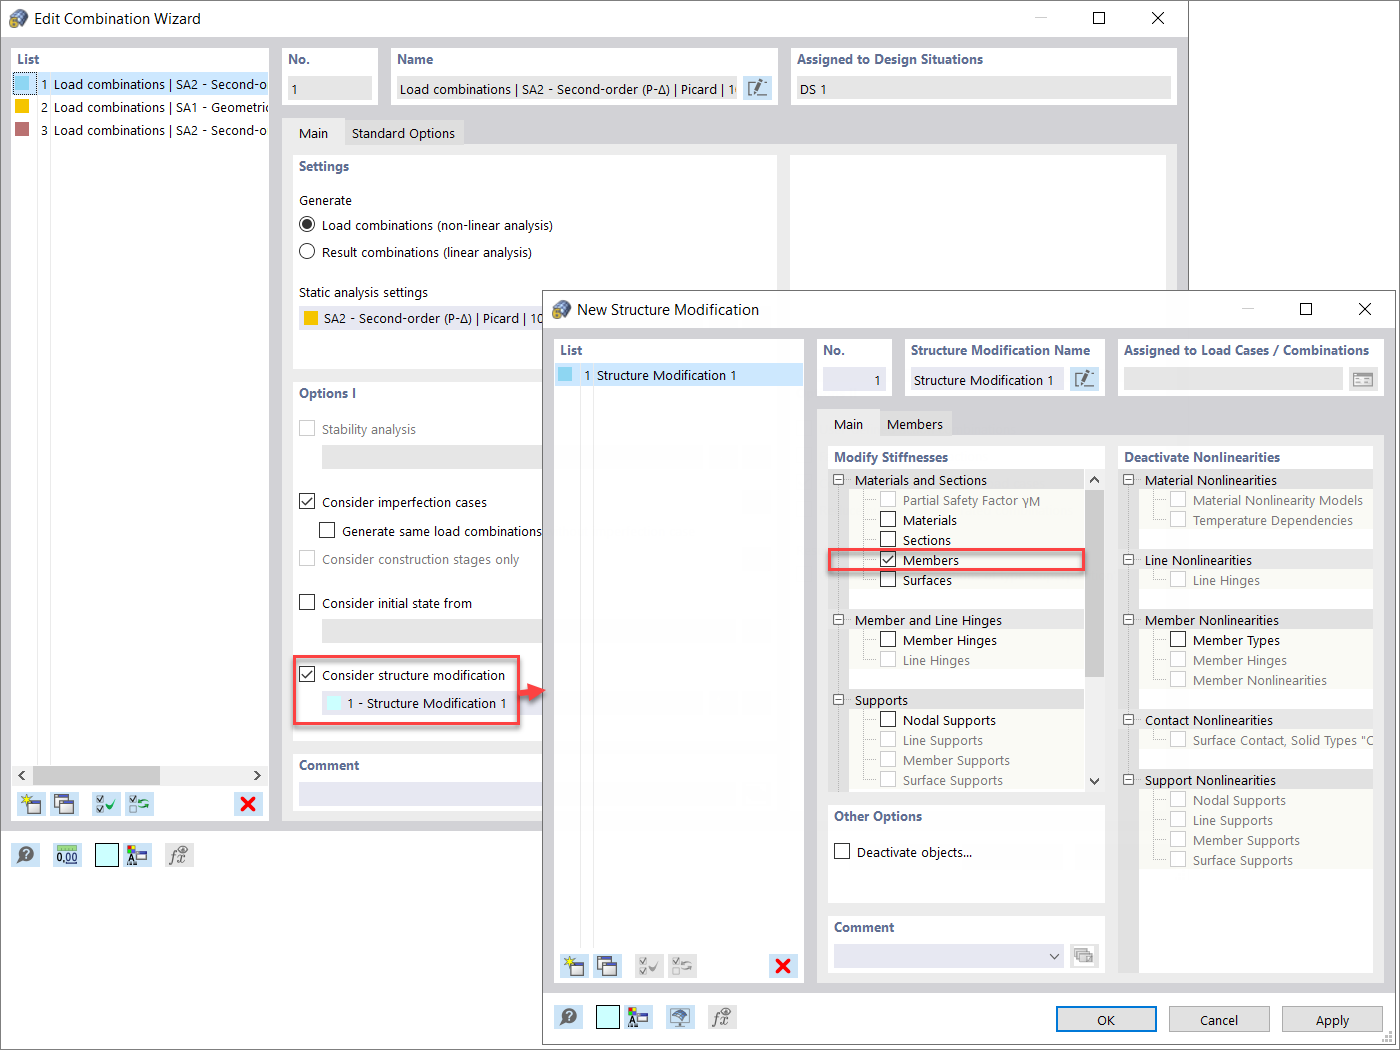Check the Sections stiffness checkbox
The height and width of the screenshot is (1050, 1400).
tap(888, 539)
